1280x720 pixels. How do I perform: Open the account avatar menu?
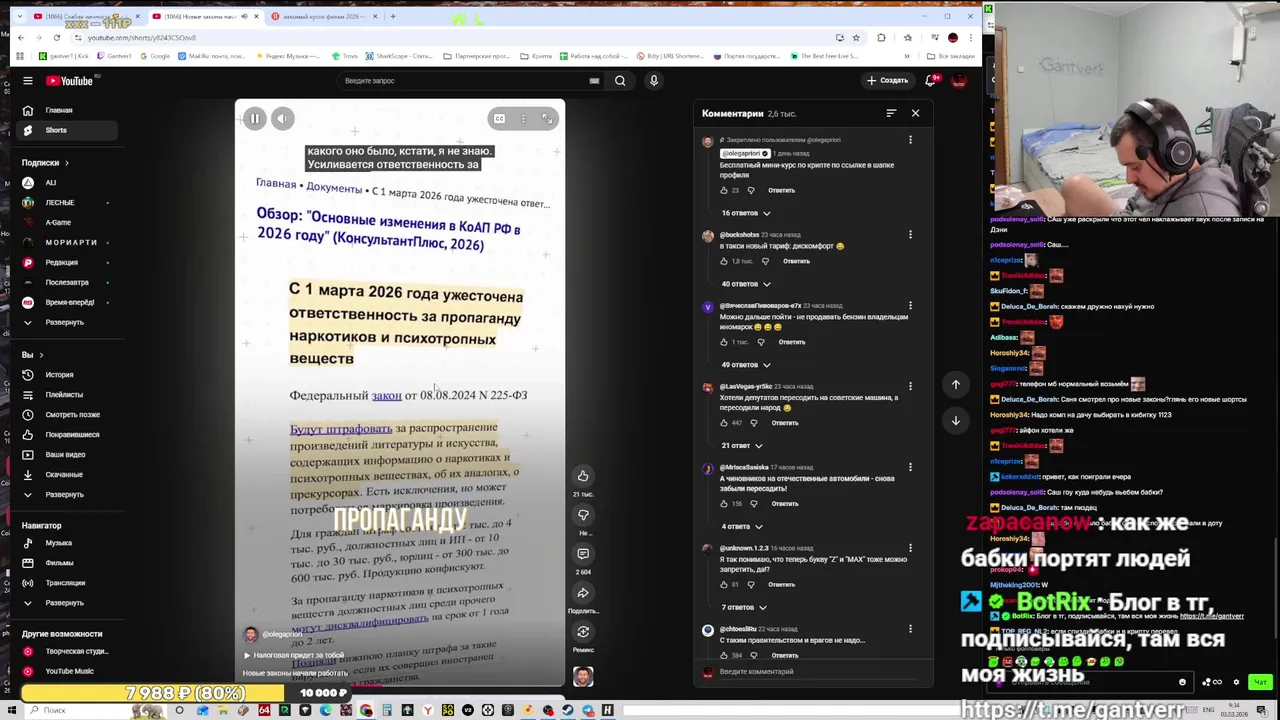(959, 81)
